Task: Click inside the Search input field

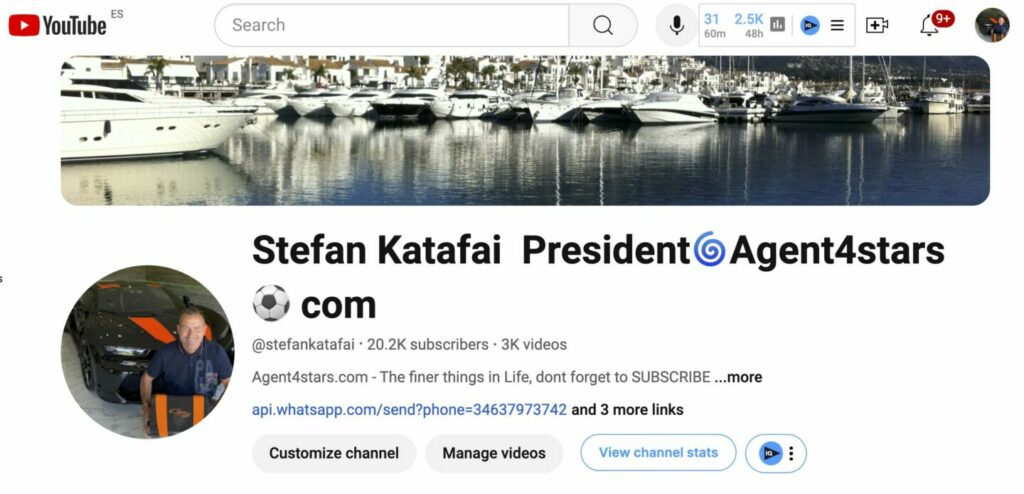Action: tap(392, 25)
